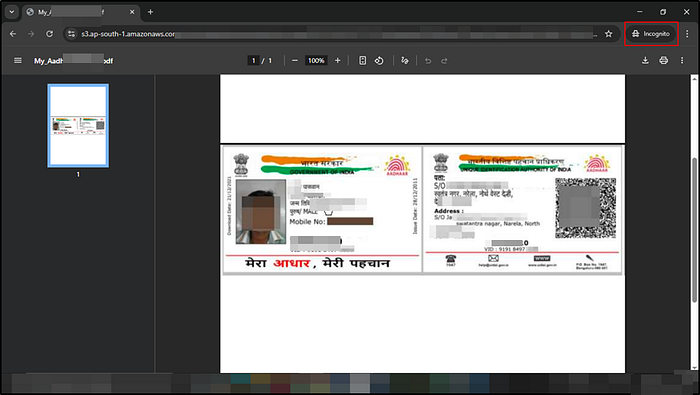Zoom out the PDF document
The height and width of the screenshot is (395, 700).
pos(295,60)
